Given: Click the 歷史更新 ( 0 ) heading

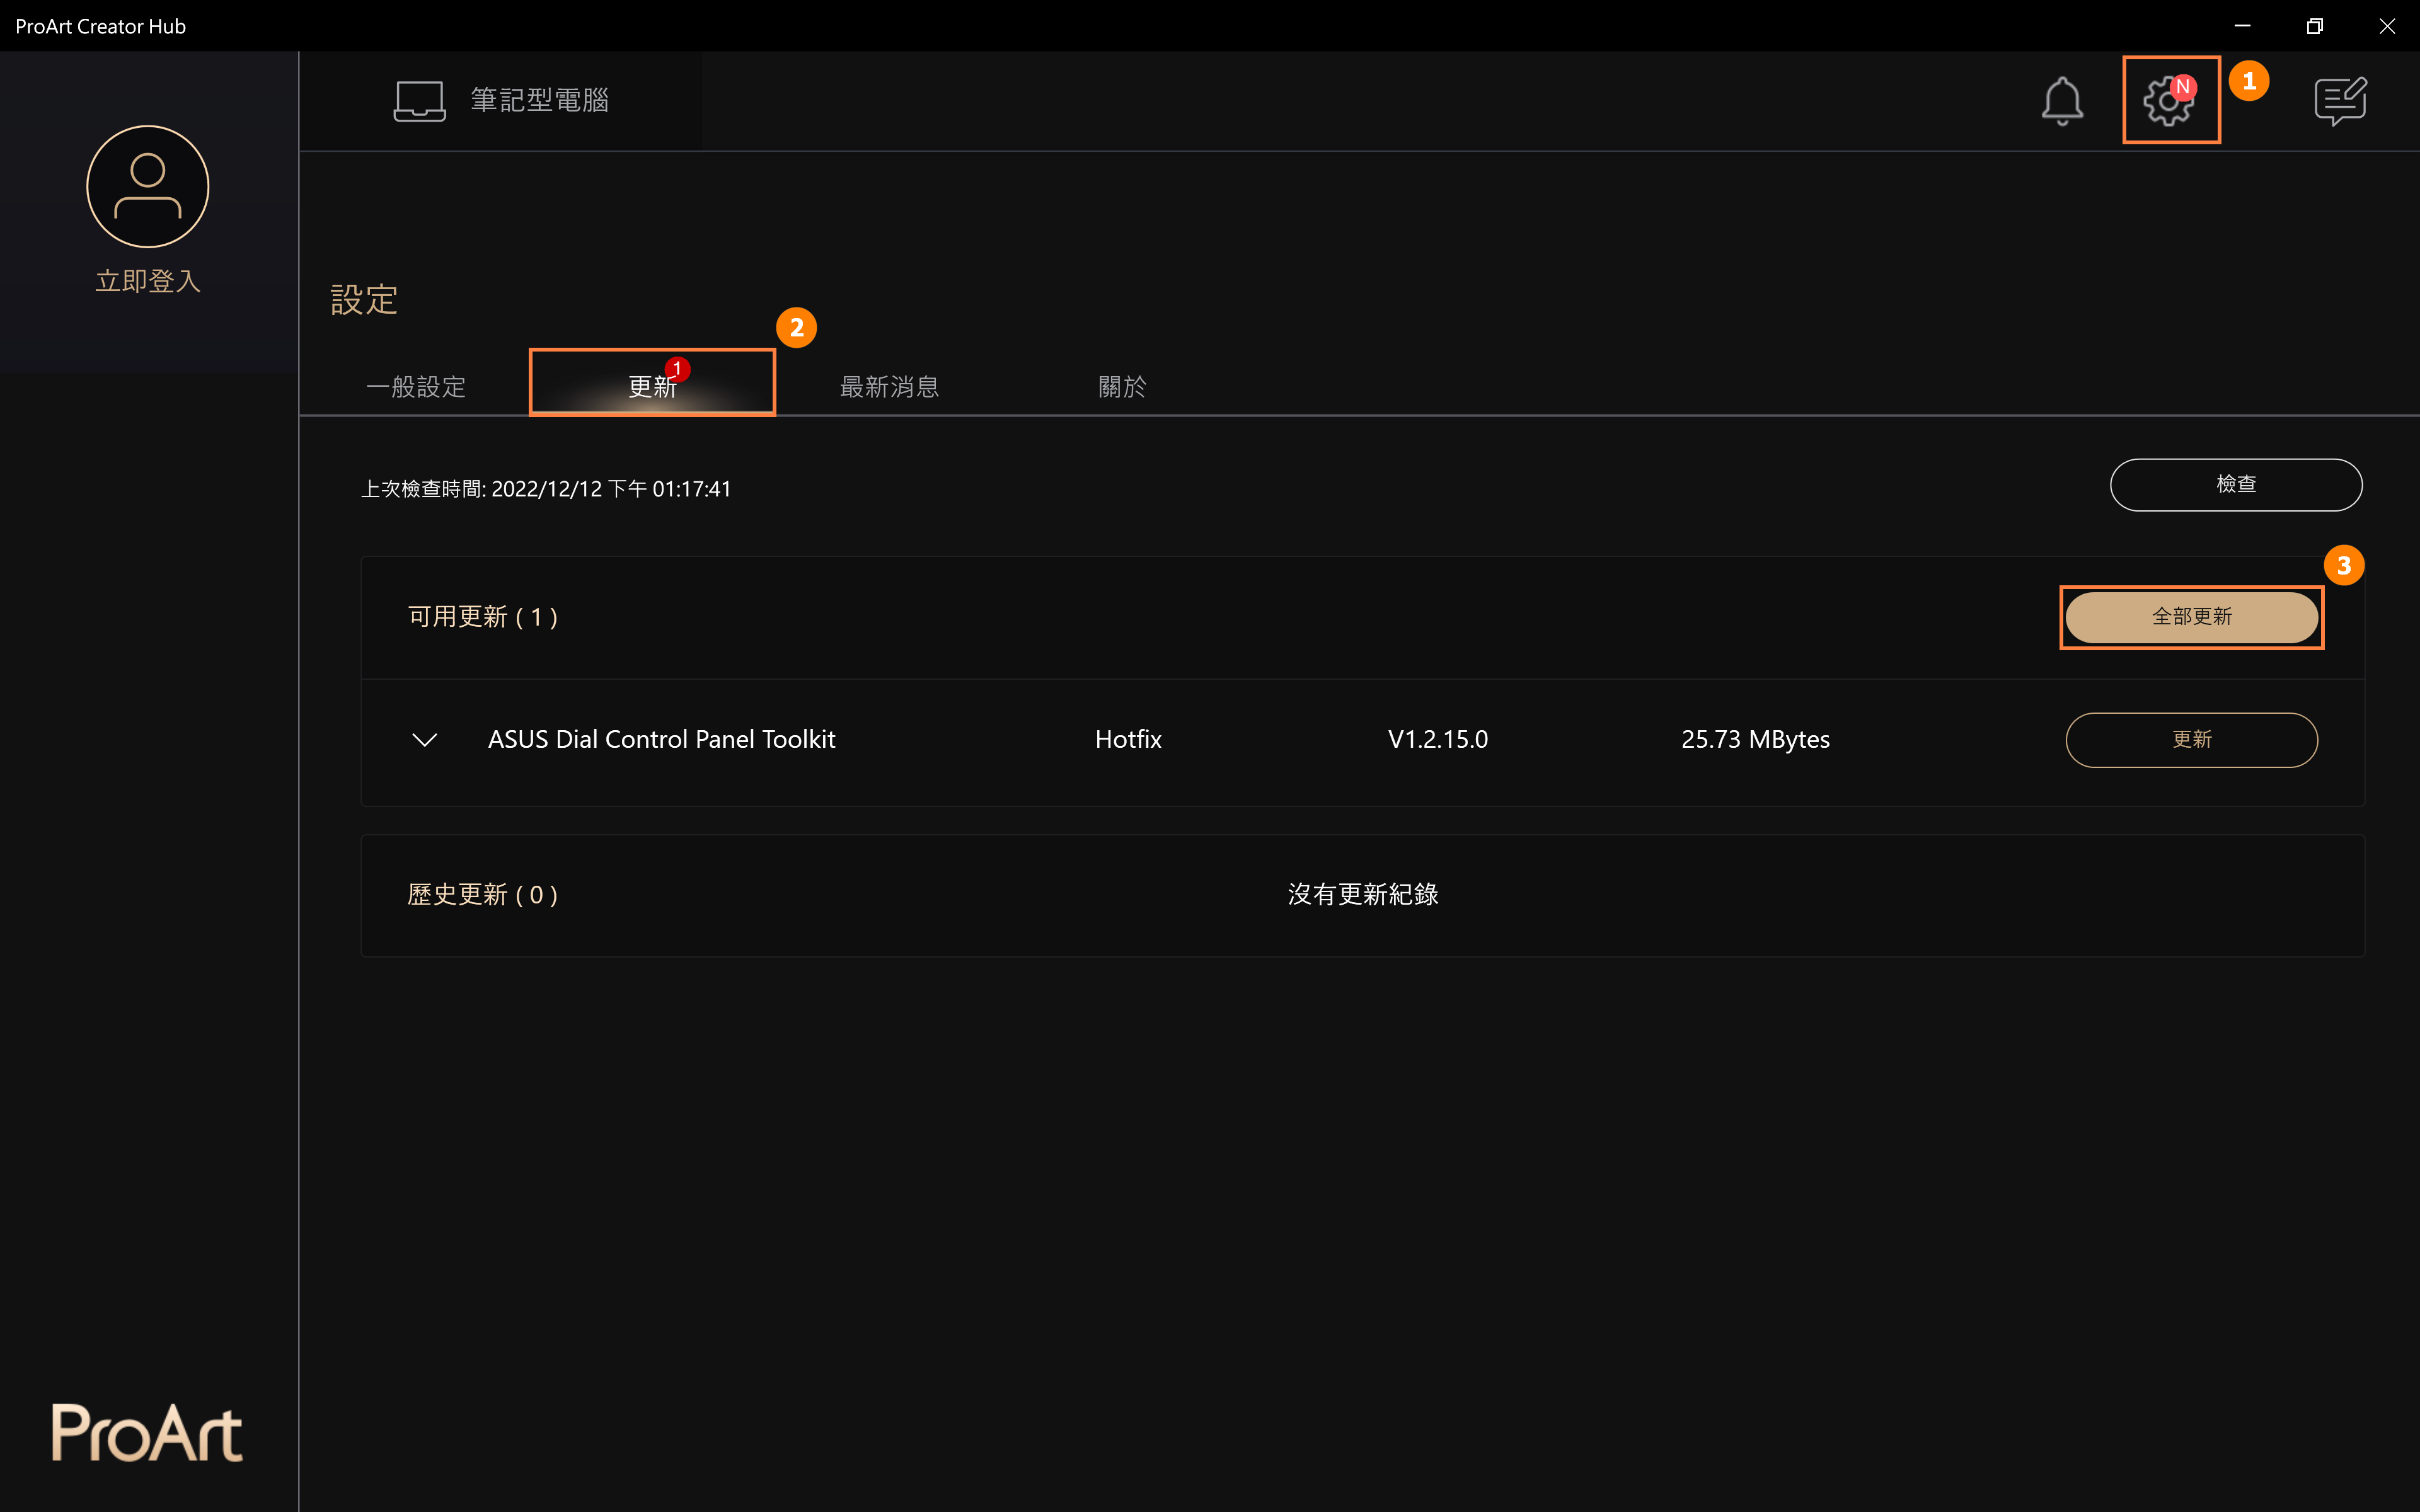Looking at the screenshot, I should [x=483, y=895].
